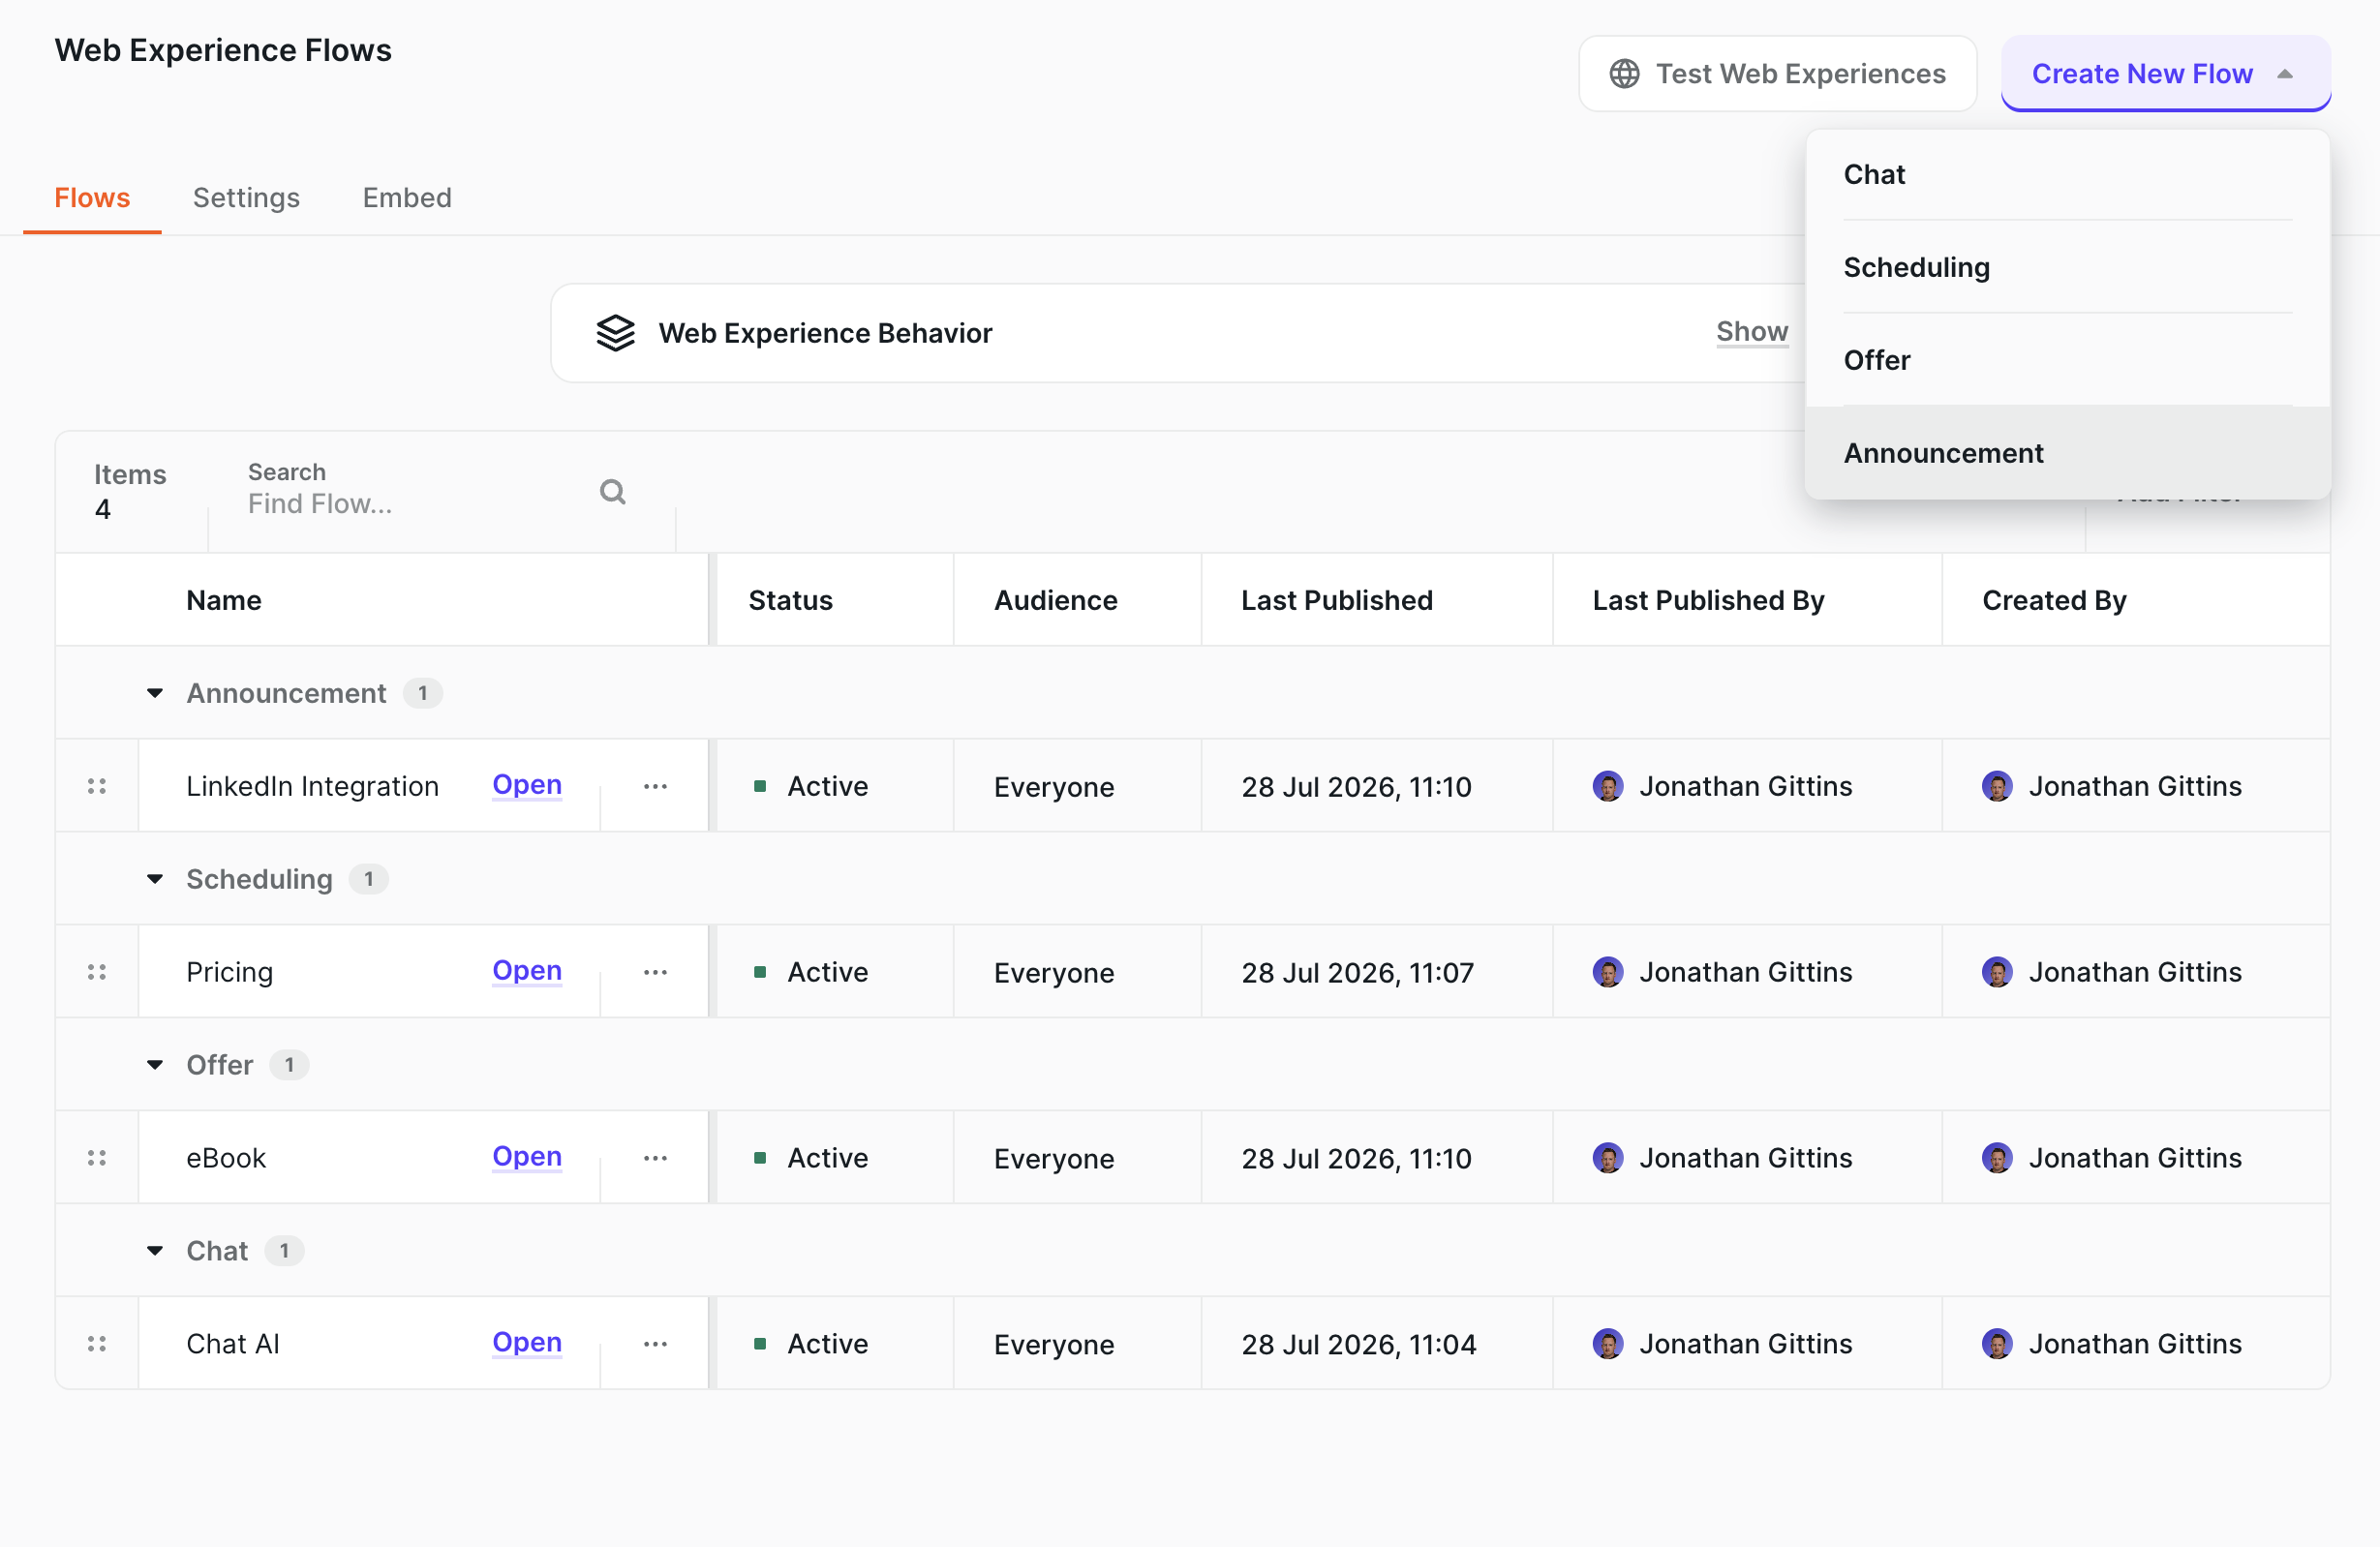Switch to the Settings tab
2380x1547 pixels.
246,198
